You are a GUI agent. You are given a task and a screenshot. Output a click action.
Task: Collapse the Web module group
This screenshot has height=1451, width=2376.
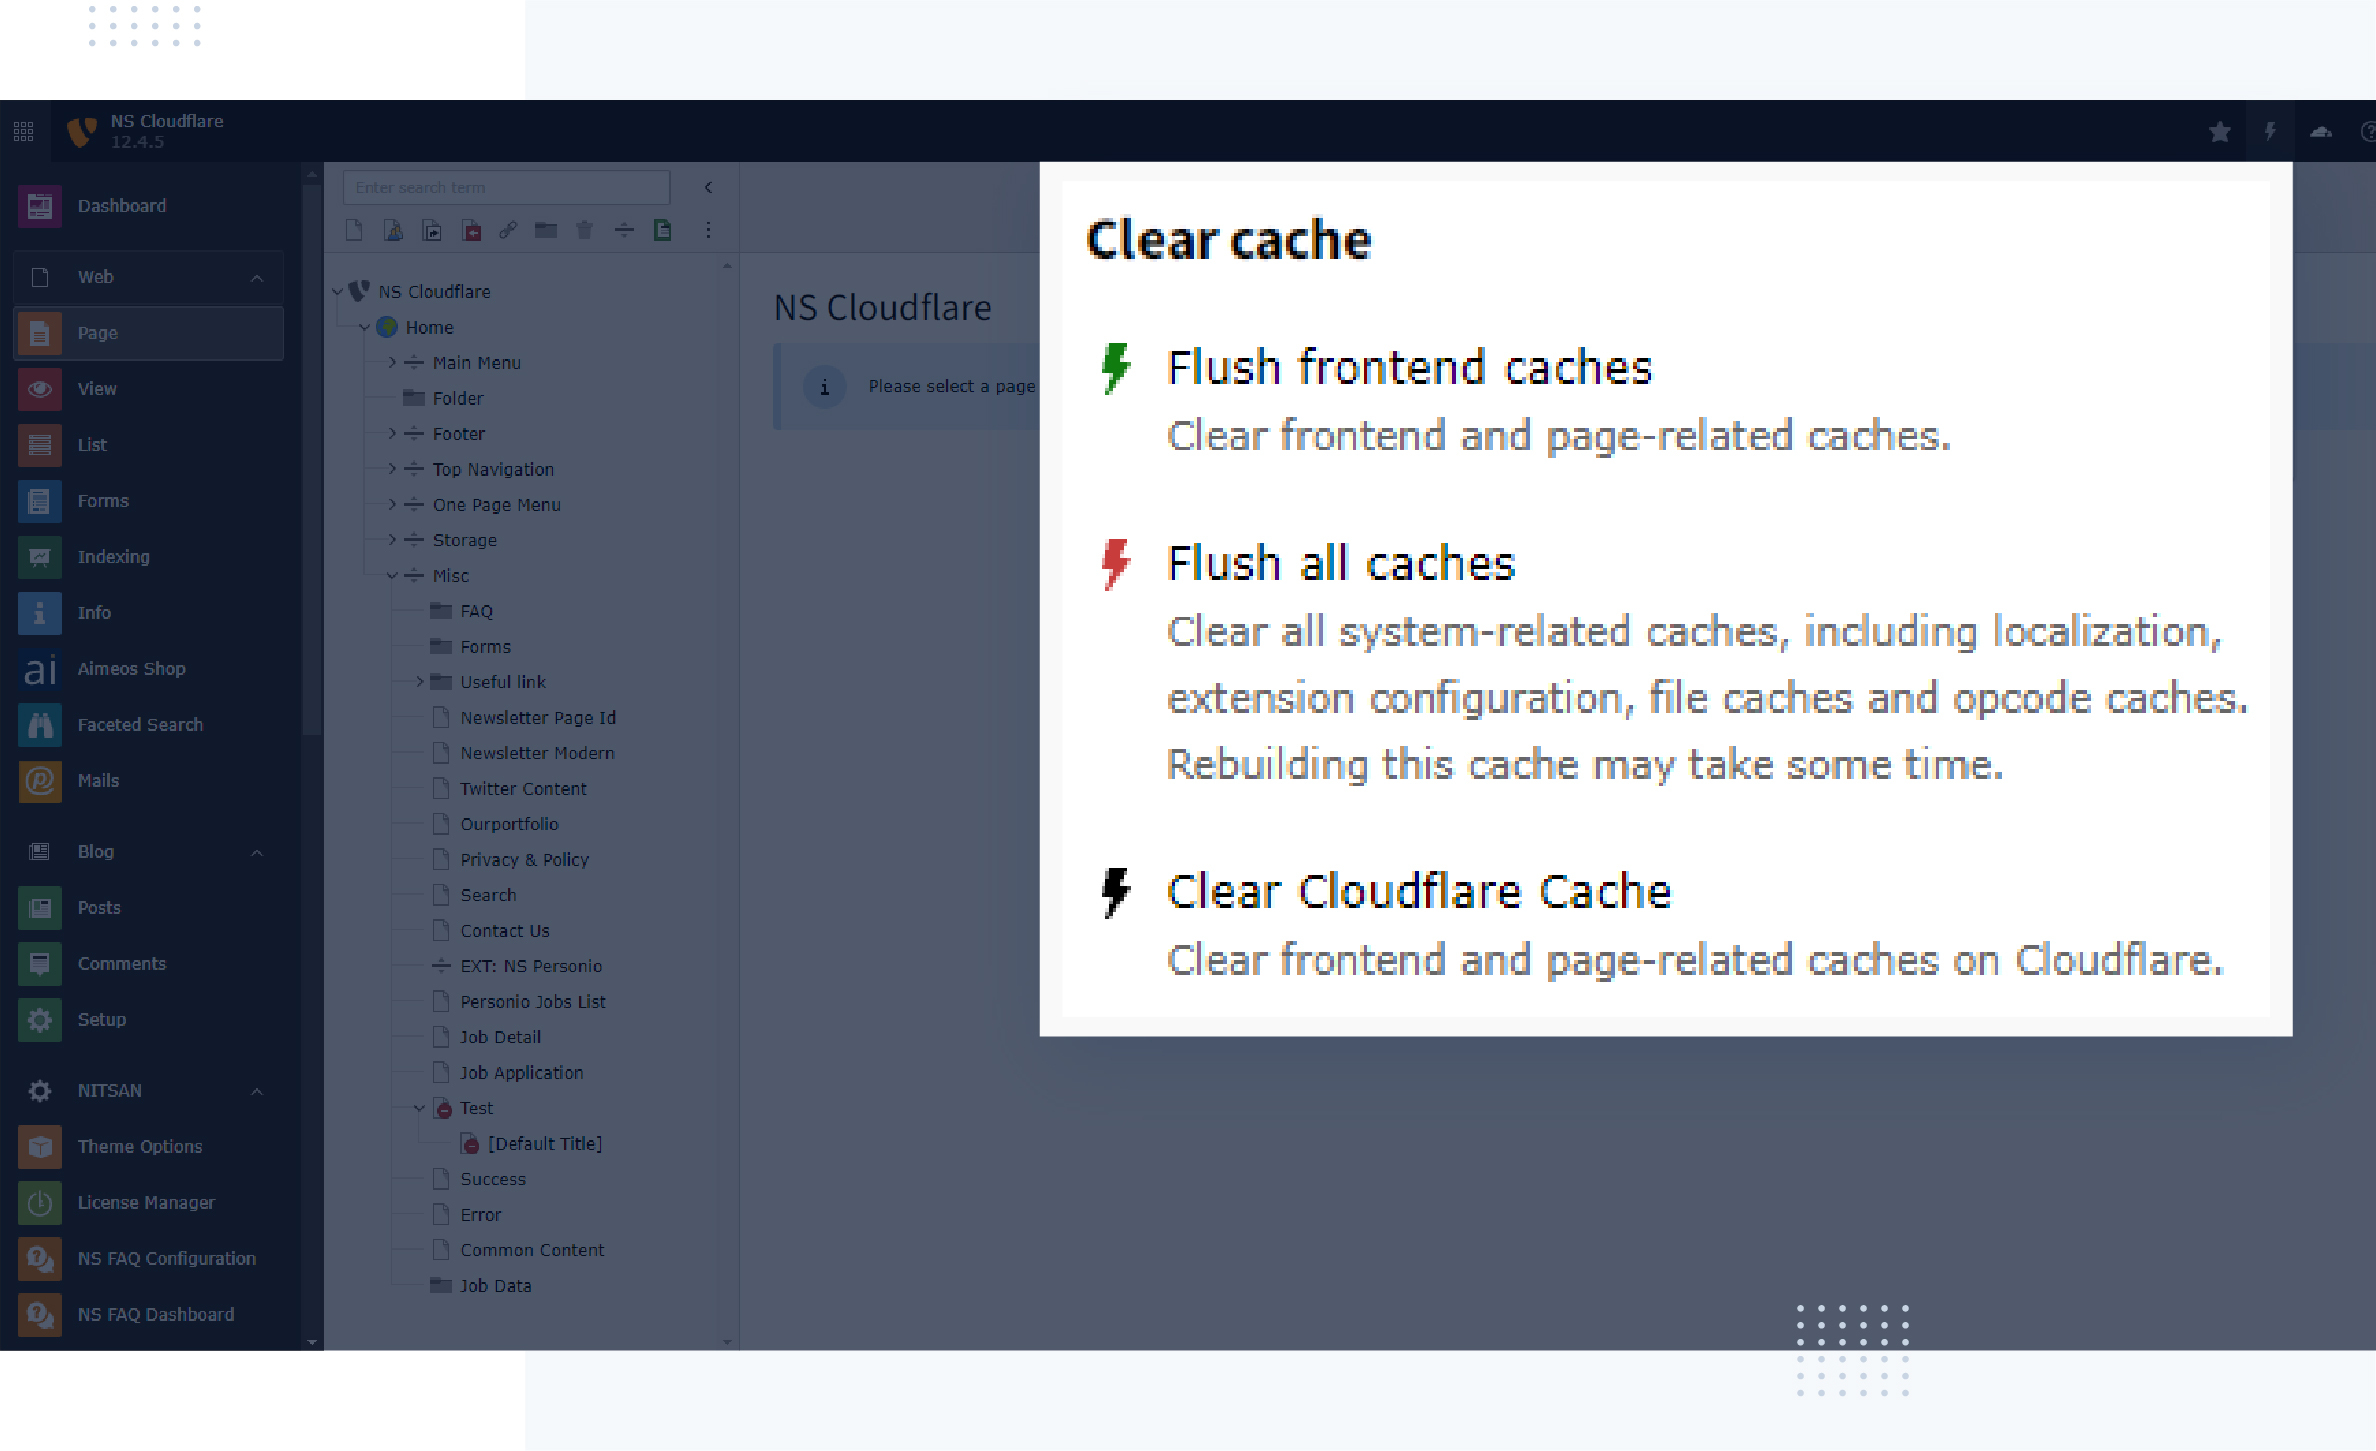[x=257, y=278]
